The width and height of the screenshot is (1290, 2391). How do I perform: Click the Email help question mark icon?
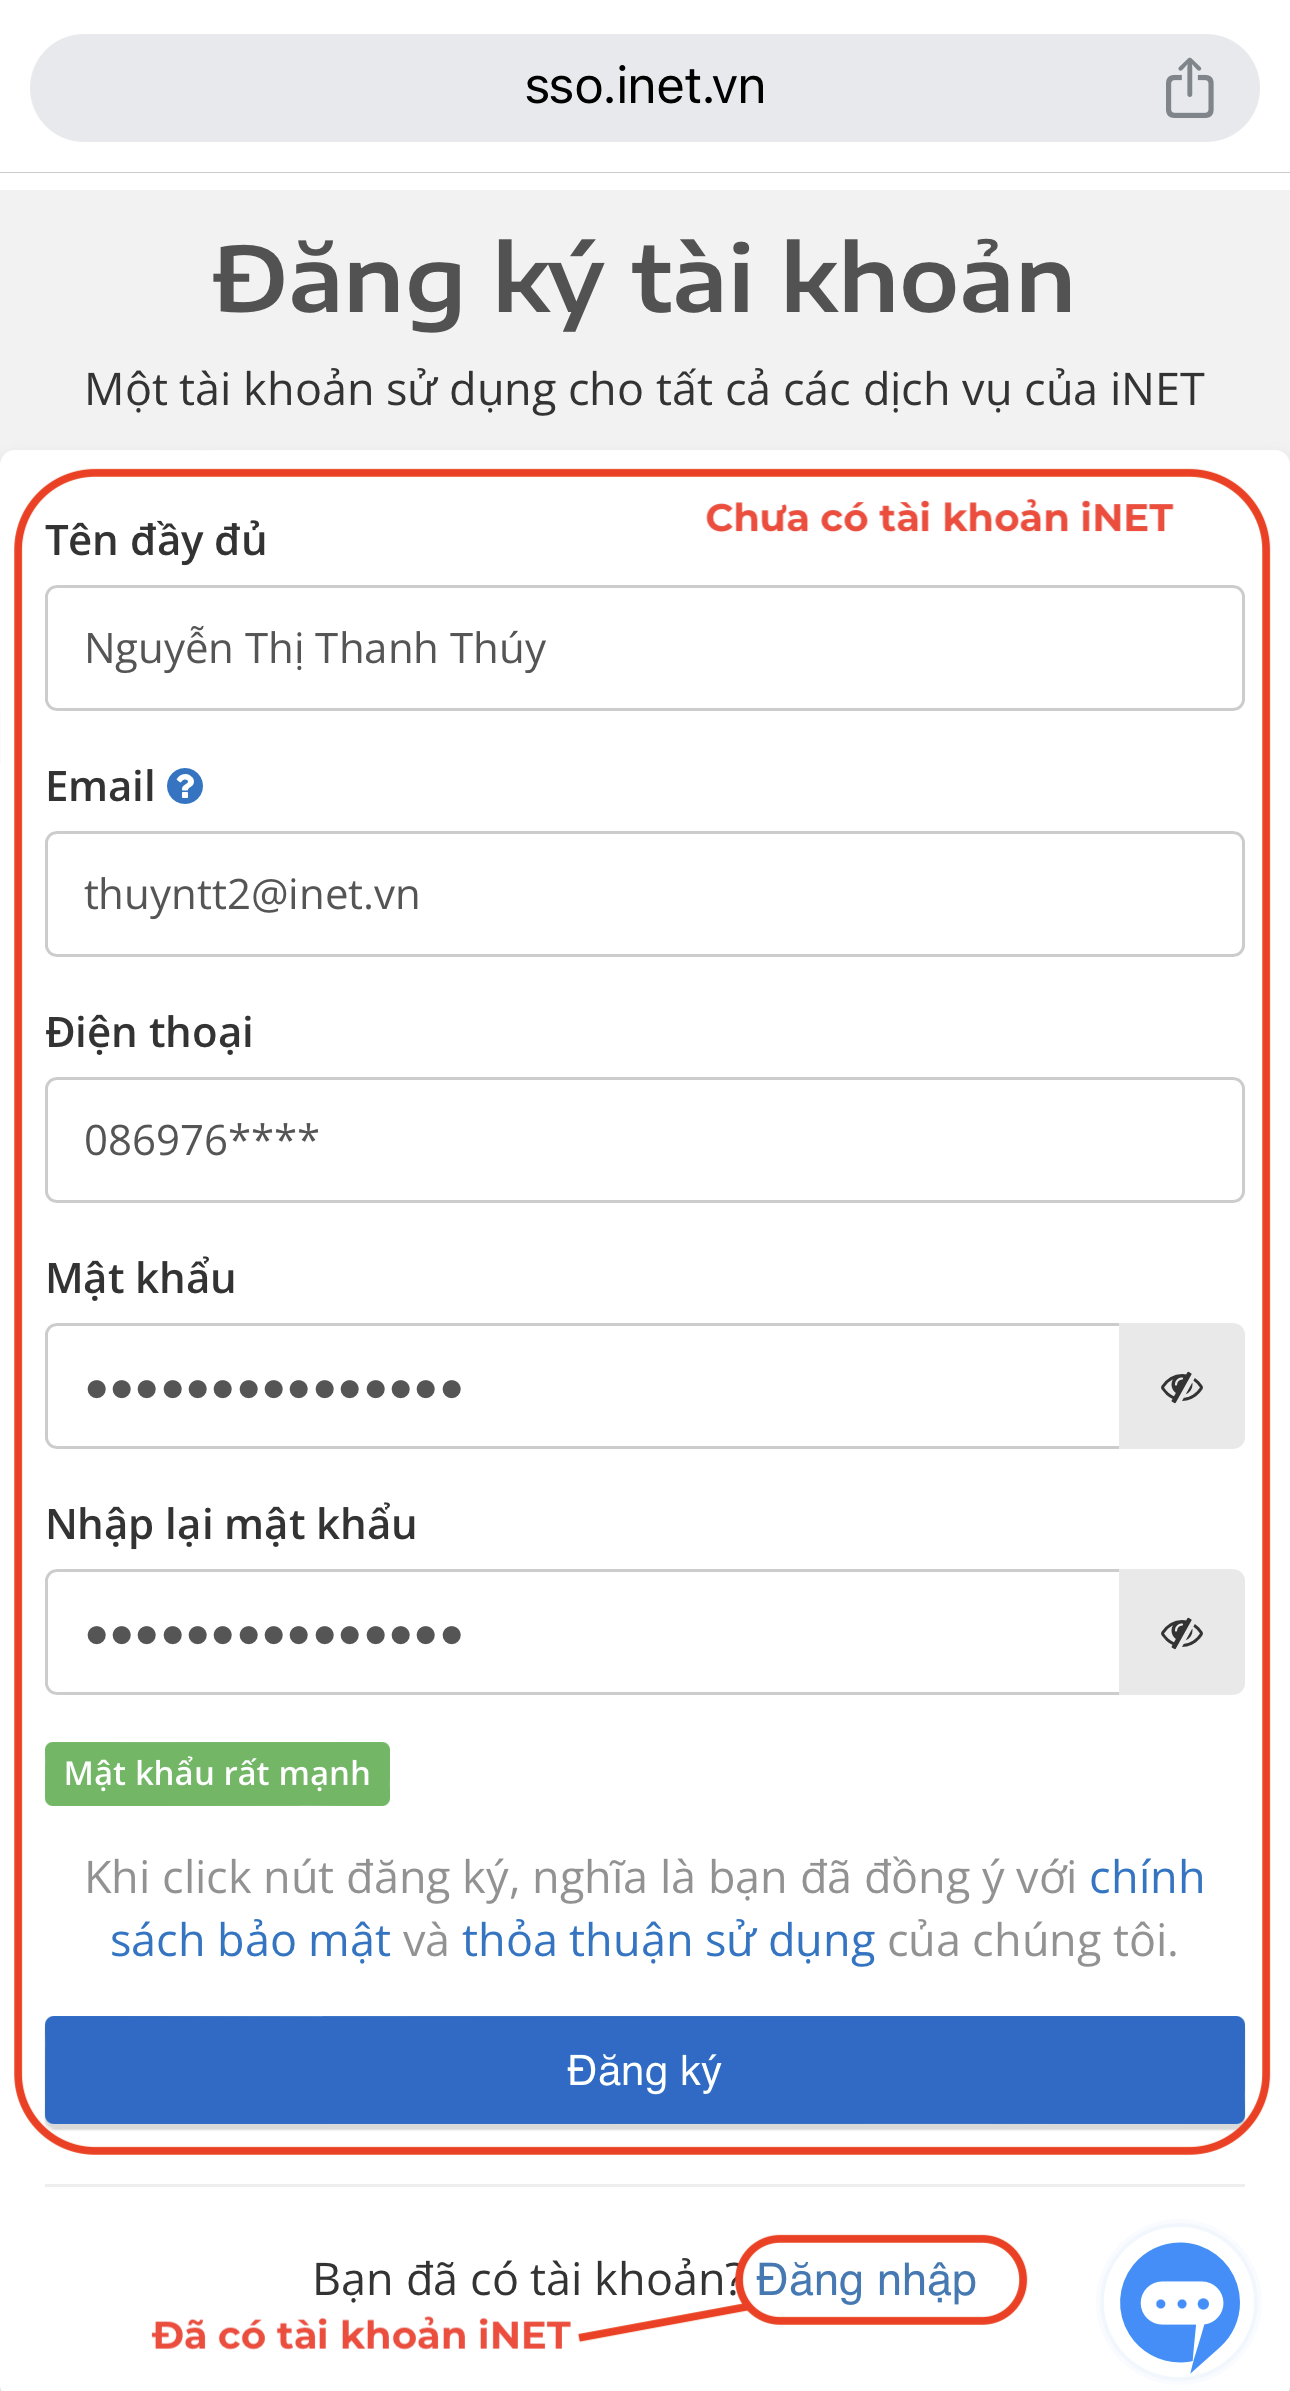(x=185, y=786)
